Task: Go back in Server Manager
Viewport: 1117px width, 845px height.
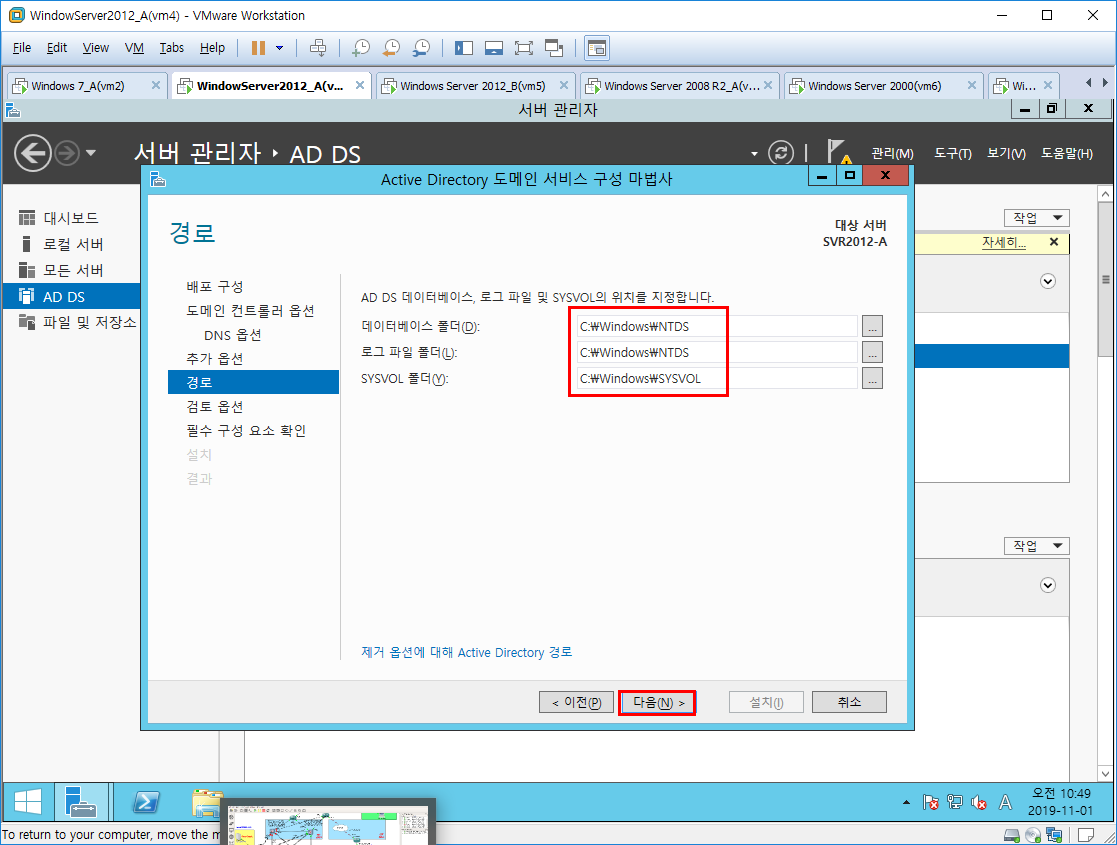Action: click(x=33, y=153)
